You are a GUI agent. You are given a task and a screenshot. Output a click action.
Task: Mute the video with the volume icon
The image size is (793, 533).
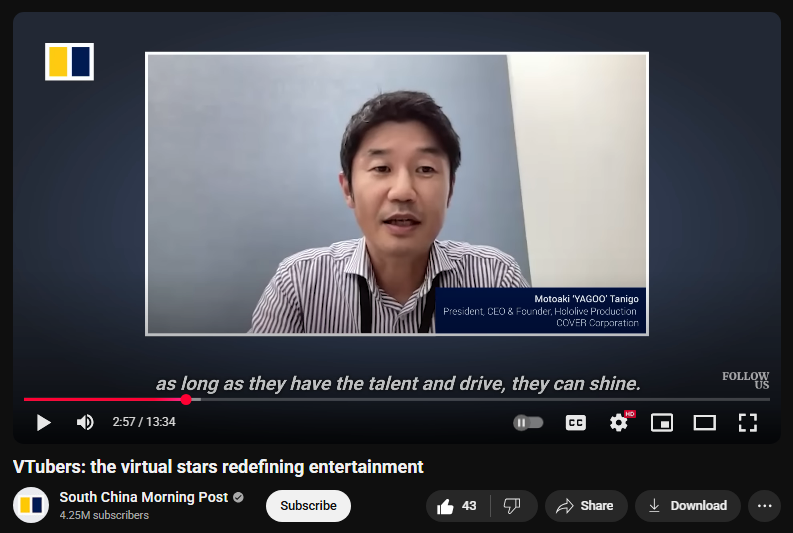tap(85, 423)
